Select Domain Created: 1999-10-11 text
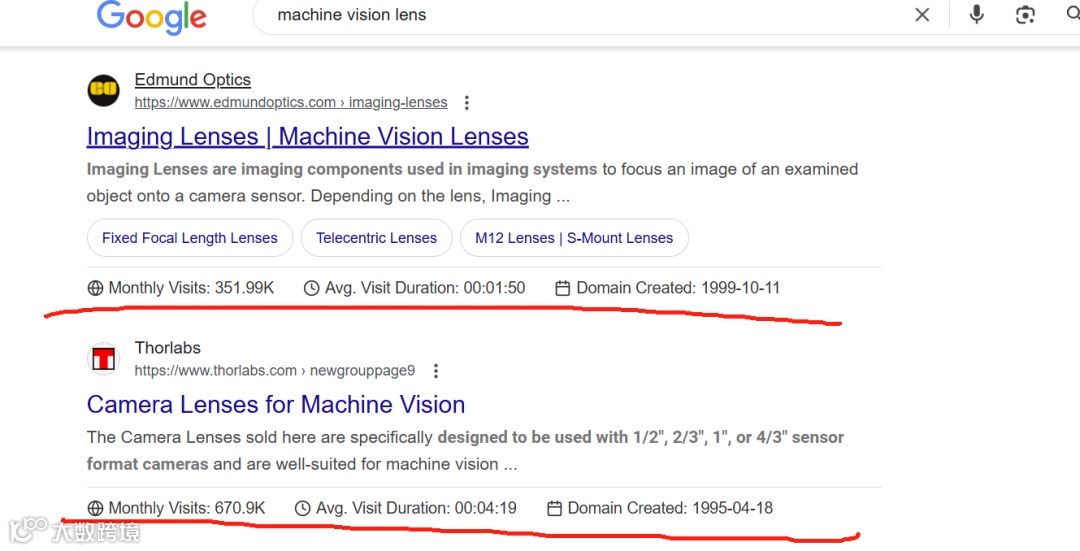 tap(678, 288)
